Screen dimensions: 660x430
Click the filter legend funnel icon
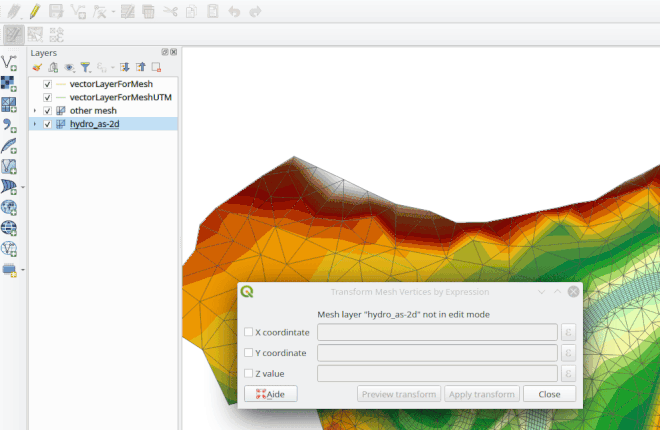[x=86, y=67]
